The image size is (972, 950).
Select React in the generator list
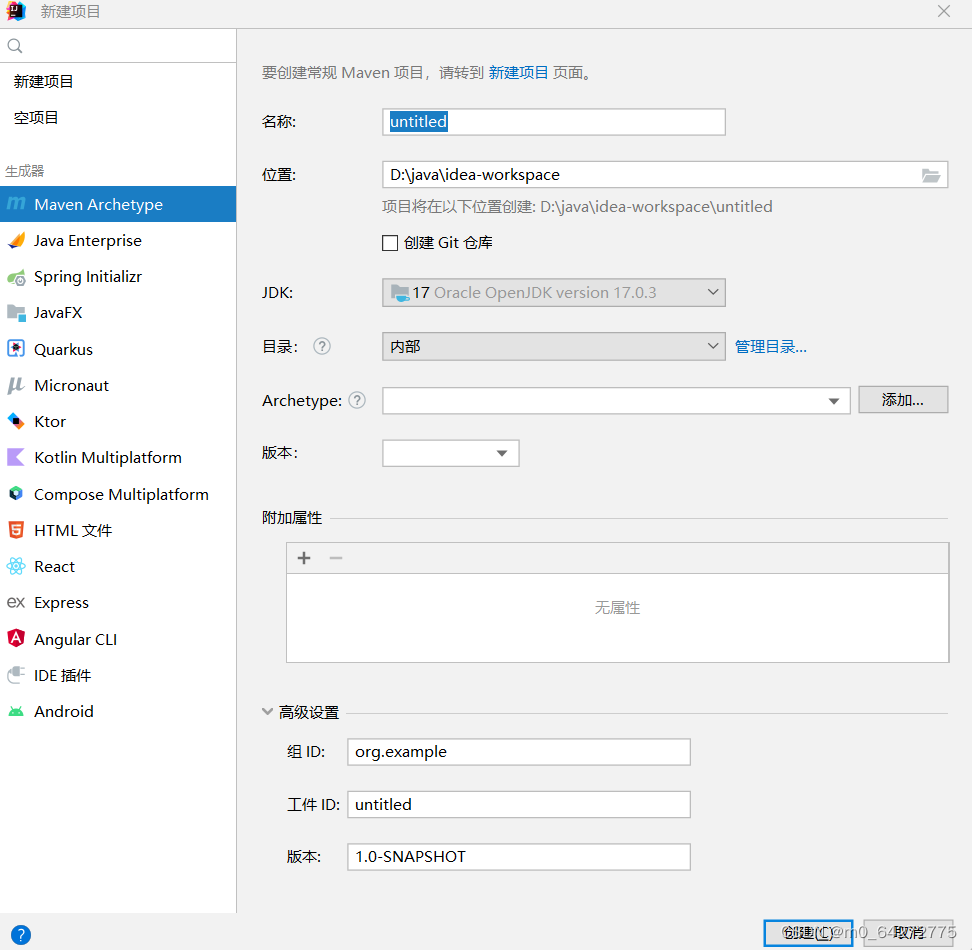tap(118, 566)
